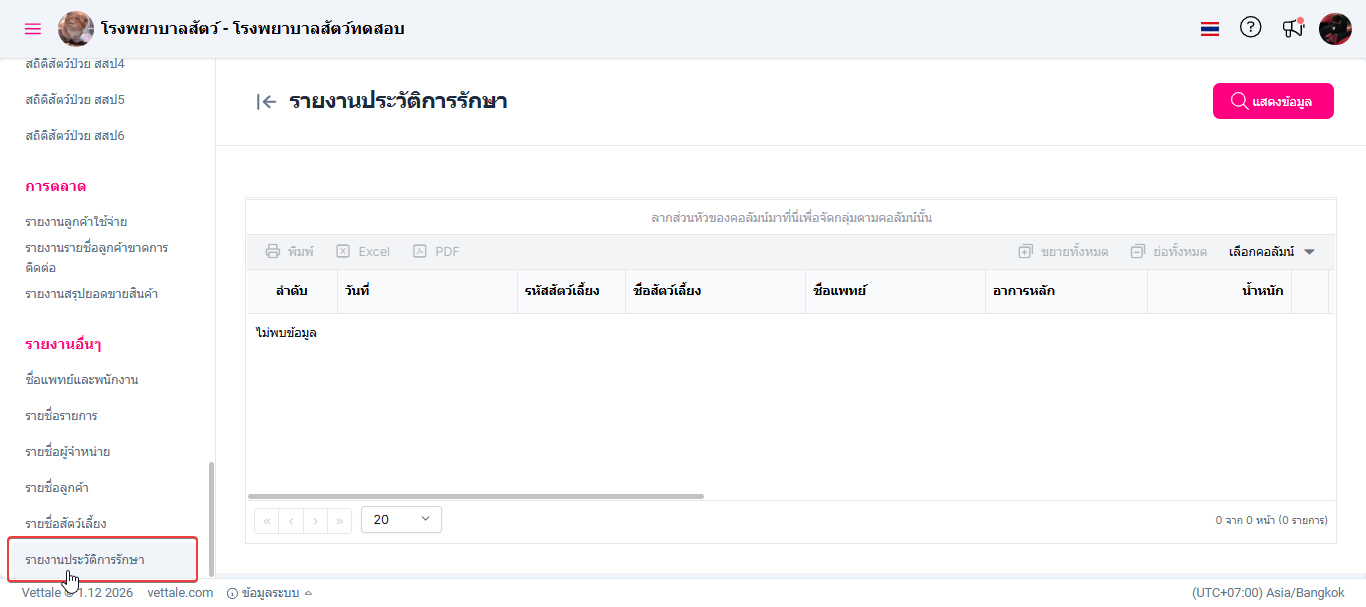This screenshot has height=607, width=1366.
Task: Sort by ชื่อสัตว์เลี้ยง column header
Action: (715, 291)
